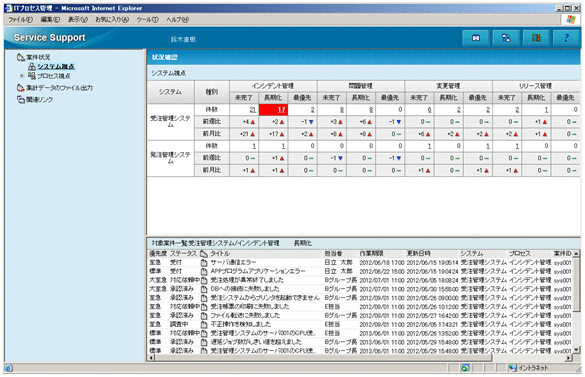Image resolution: width=585 pixels, height=377 pixels.
Task: Select the サーバ通信エラー case title
Action: [x=234, y=262]
